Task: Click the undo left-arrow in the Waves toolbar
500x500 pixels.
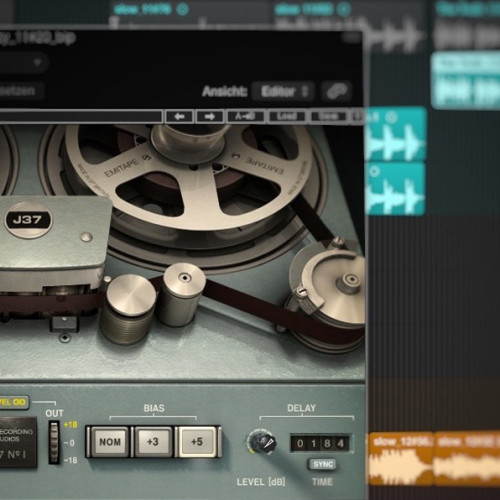Action: pos(179,117)
